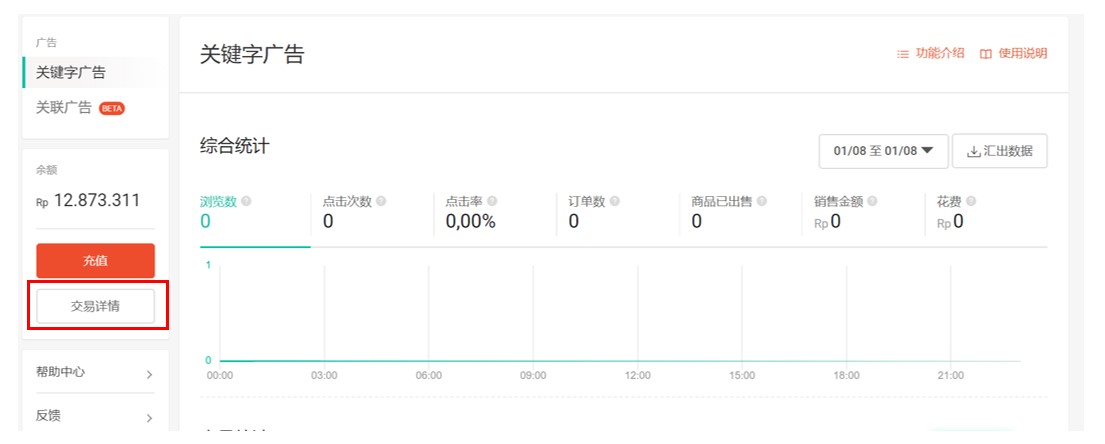The image size is (1105, 444).
Task: Click 汇出数据 export button
Action: [999, 151]
